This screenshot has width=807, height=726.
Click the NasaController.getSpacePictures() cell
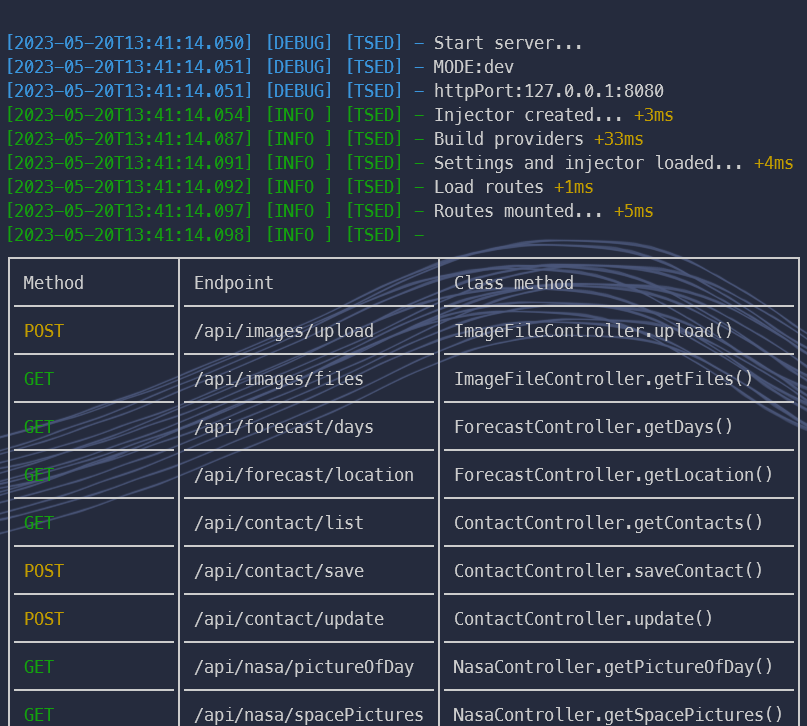tap(617, 714)
